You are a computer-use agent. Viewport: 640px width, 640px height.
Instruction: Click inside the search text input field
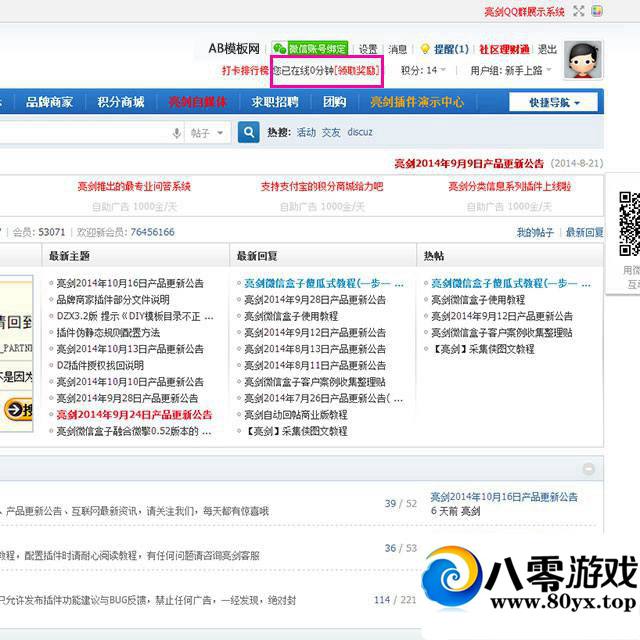coord(80,133)
